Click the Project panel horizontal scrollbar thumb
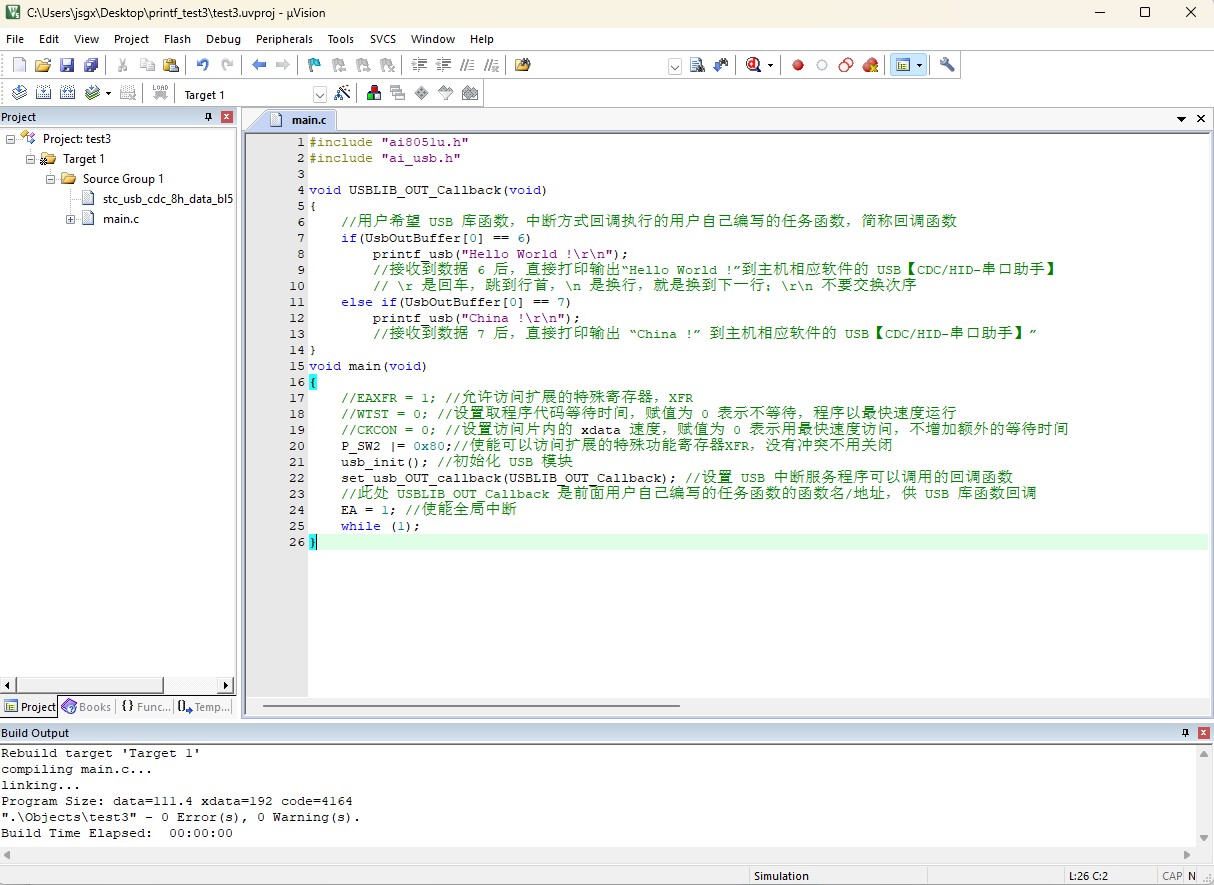The width and height of the screenshot is (1214, 885). pyautogui.click(x=90, y=685)
